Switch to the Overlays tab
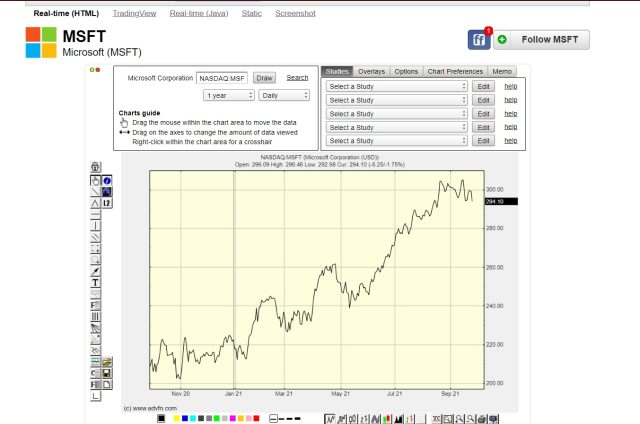The width and height of the screenshot is (640, 424). [371, 71]
